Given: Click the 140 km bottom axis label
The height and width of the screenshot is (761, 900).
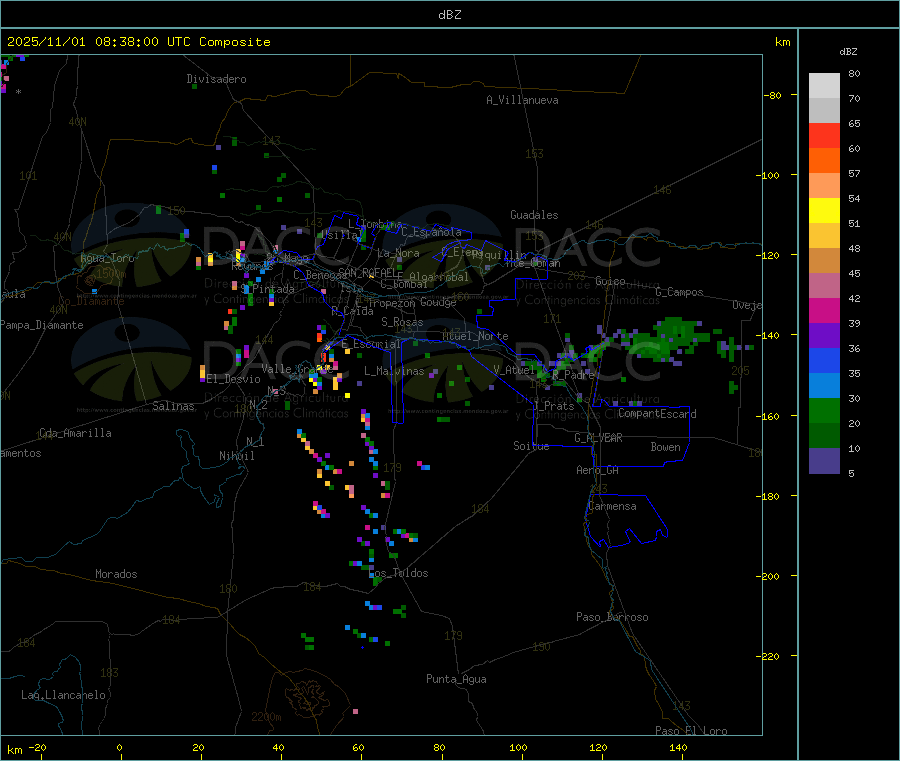Looking at the screenshot, I should [678, 747].
